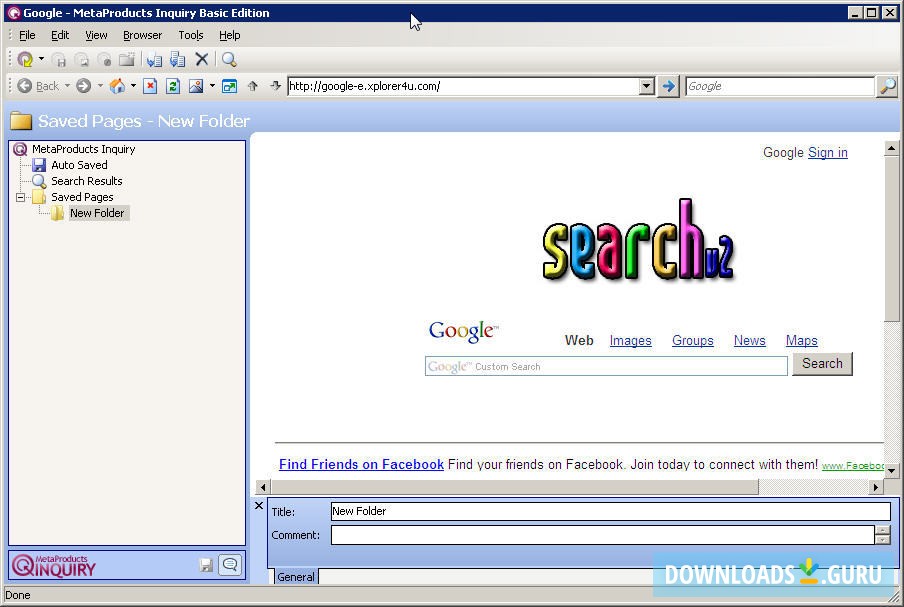Select New Folder in the tree

click(97, 213)
